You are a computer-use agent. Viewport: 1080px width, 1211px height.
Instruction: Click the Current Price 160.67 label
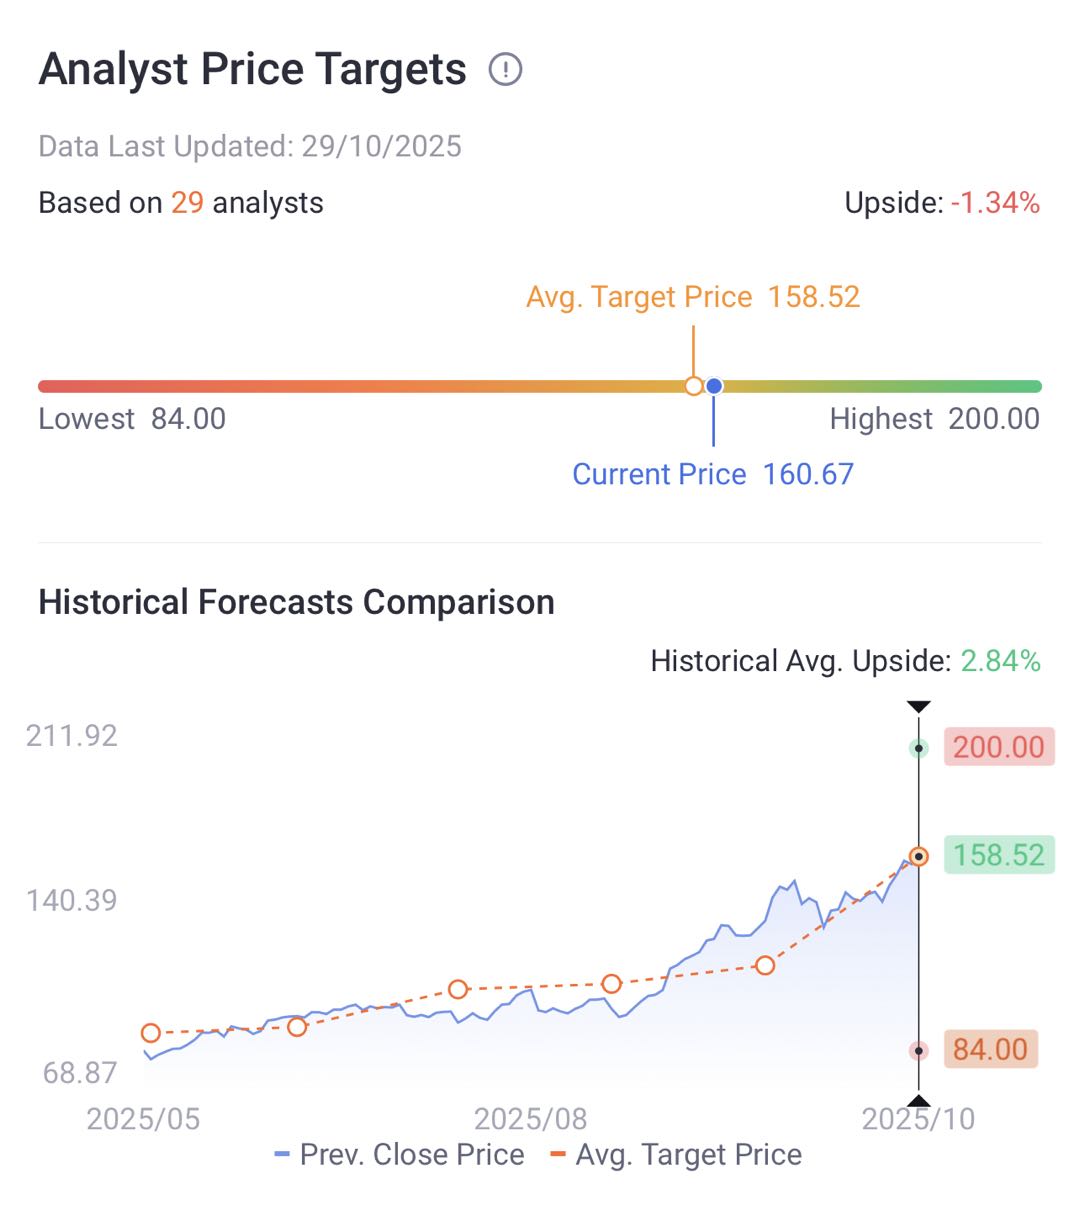713,474
